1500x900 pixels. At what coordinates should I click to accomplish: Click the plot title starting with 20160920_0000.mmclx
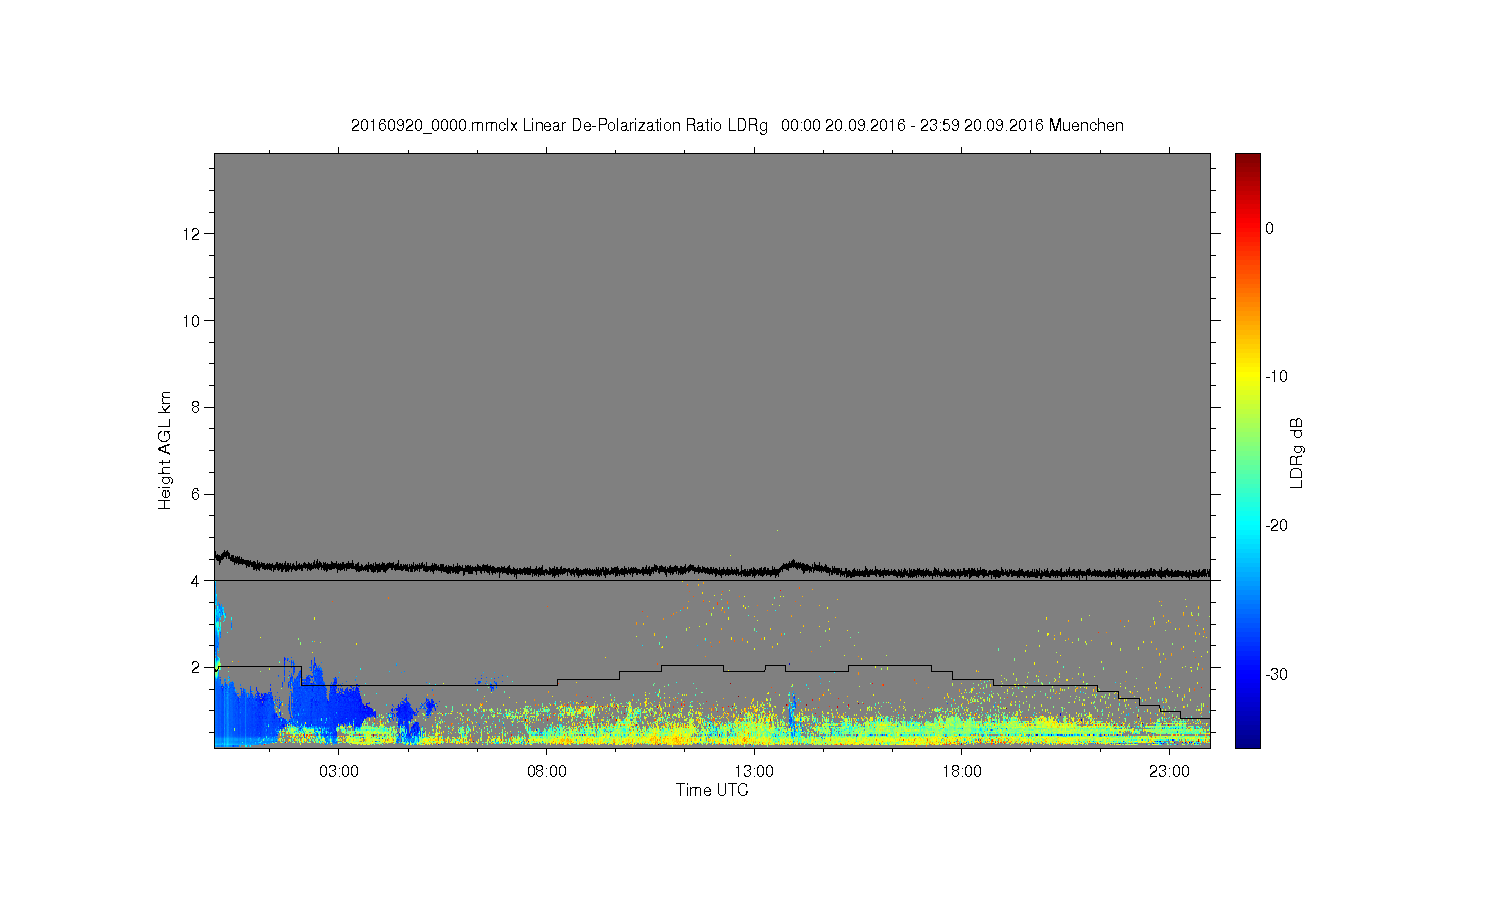[737, 126]
